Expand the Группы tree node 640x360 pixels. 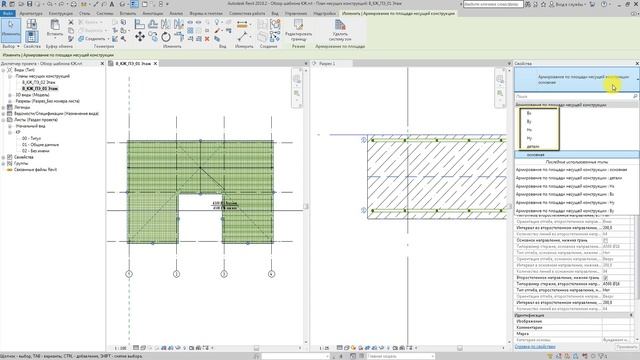(x=4, y=163)
